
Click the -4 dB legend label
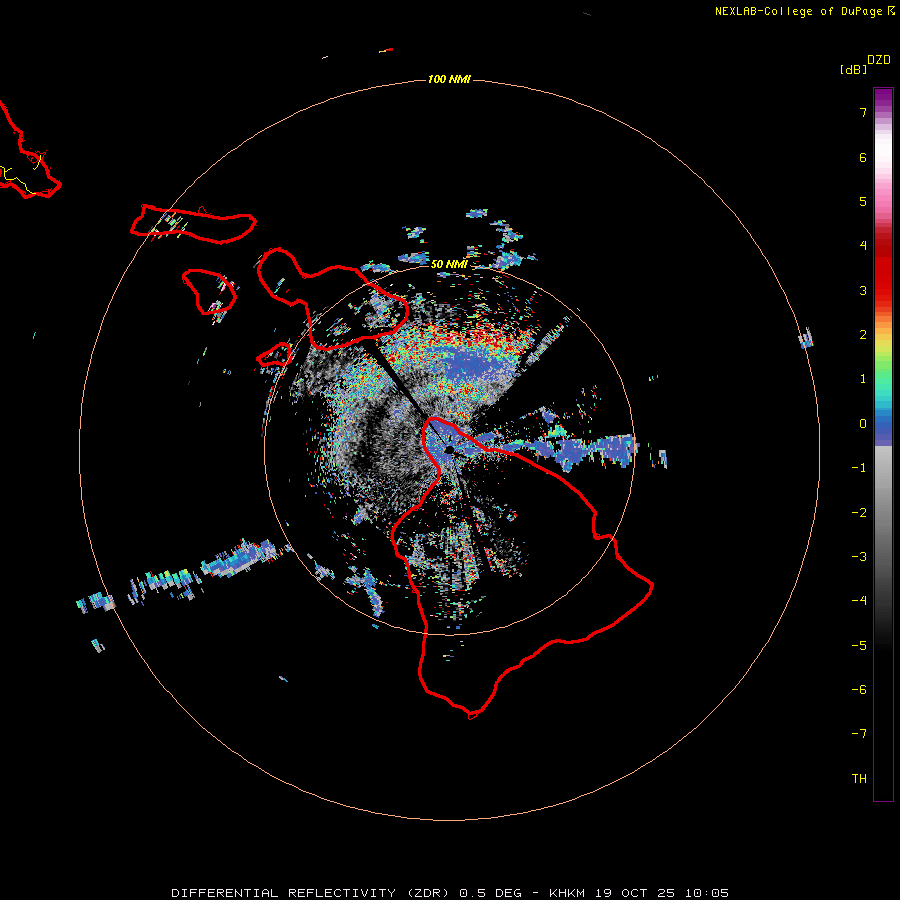859,601
